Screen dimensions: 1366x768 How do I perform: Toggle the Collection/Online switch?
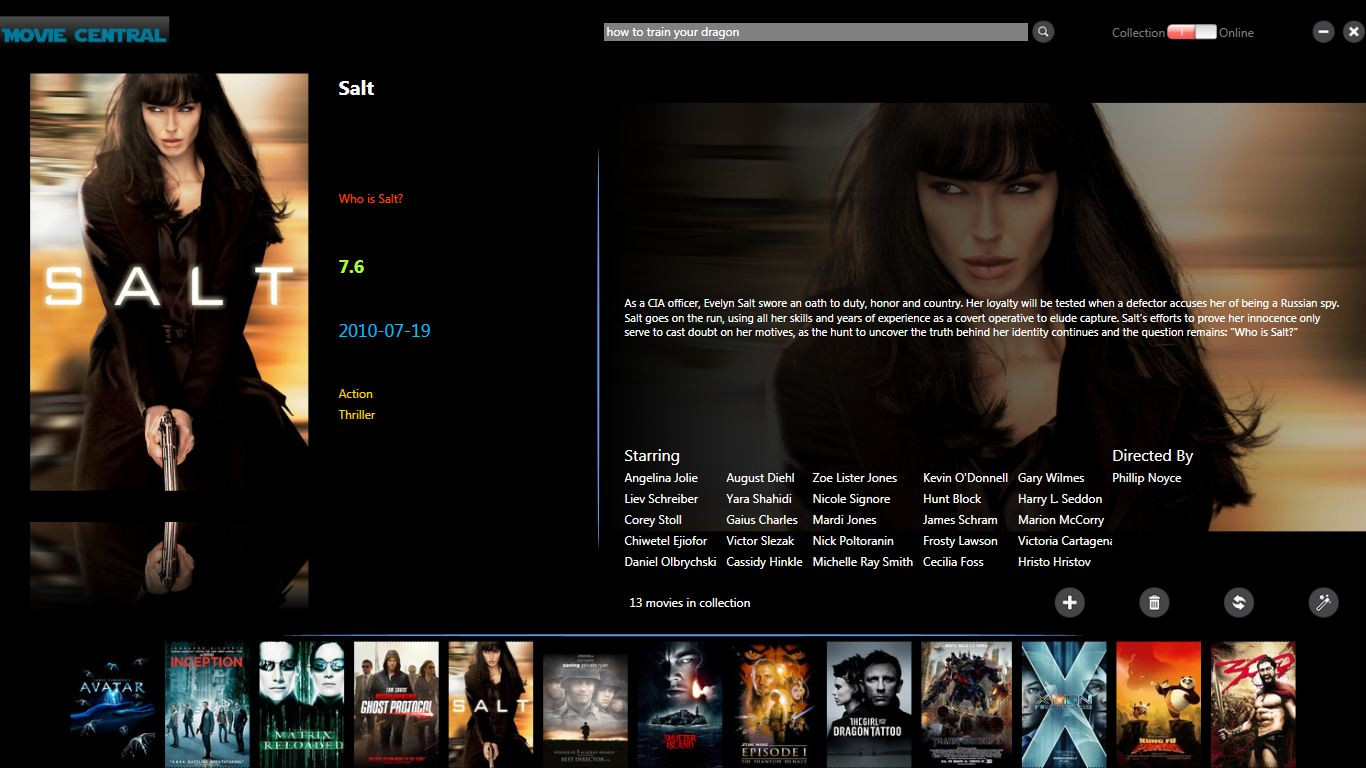tap(1192, 32)
